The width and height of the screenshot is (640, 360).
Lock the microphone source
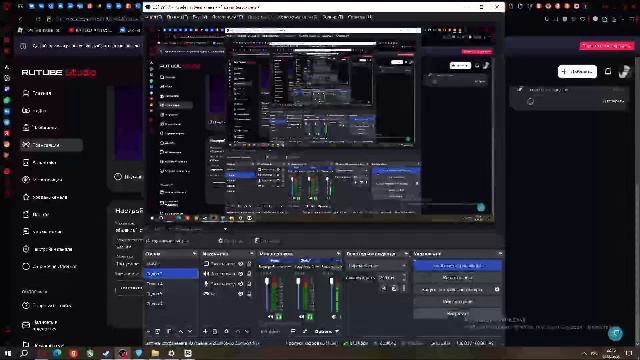[249, 283]
